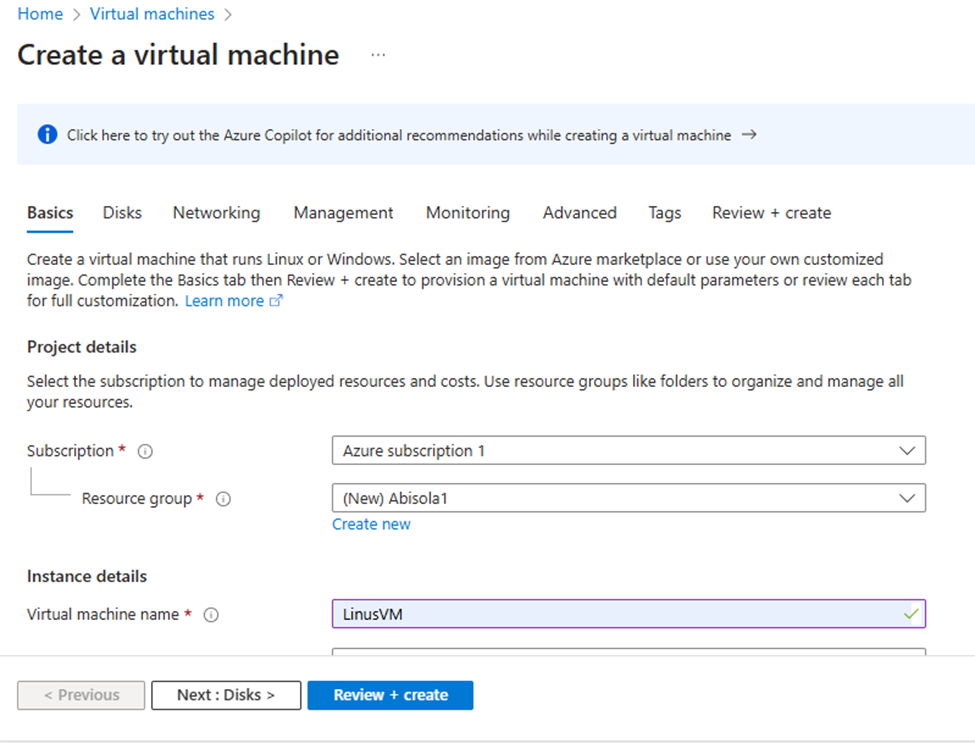Expand the Subscription dropdown
This screenshot has width=975, height=743.
click(x=906, y=451)
